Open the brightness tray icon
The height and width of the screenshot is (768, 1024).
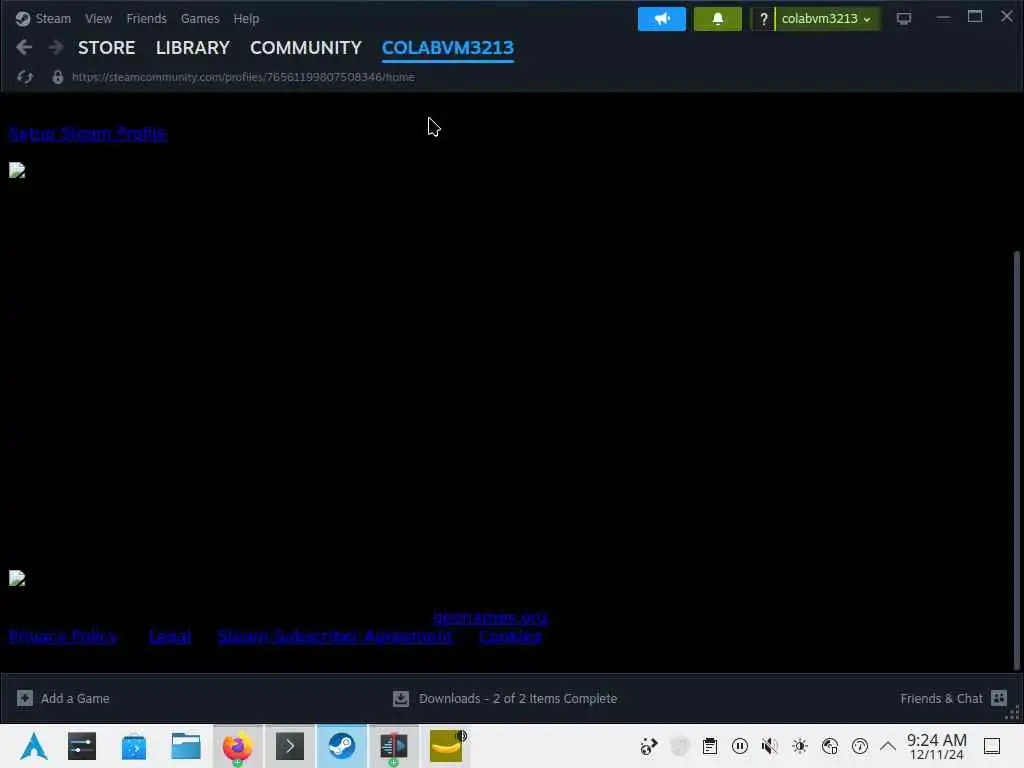(800, 746)
